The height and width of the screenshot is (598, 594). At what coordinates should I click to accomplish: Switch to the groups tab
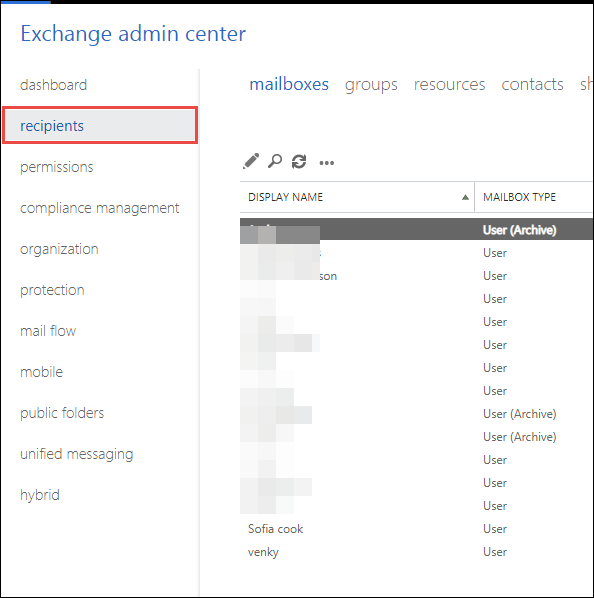371,85
